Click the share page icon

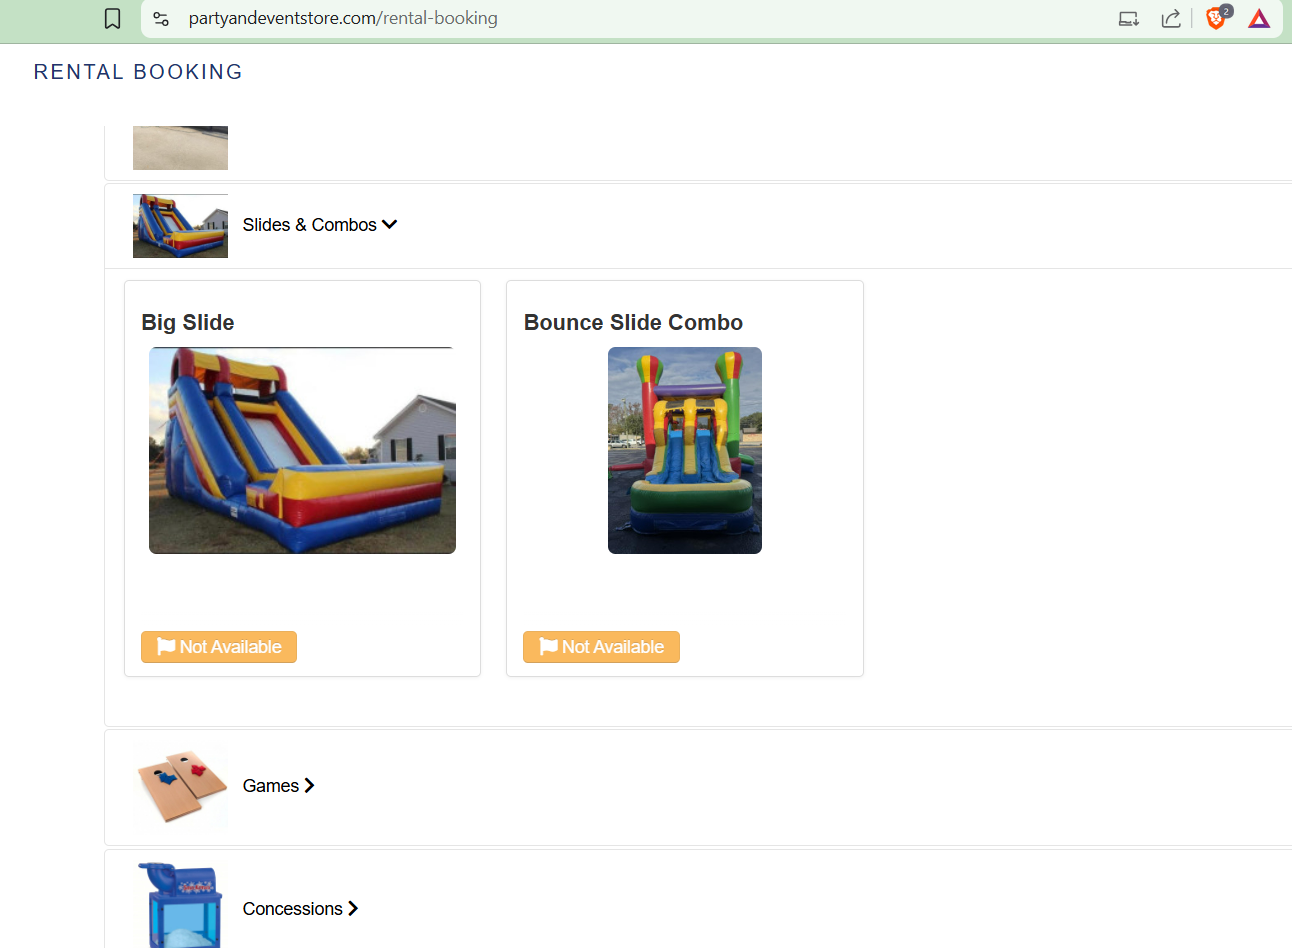(x=1171, y=18)
